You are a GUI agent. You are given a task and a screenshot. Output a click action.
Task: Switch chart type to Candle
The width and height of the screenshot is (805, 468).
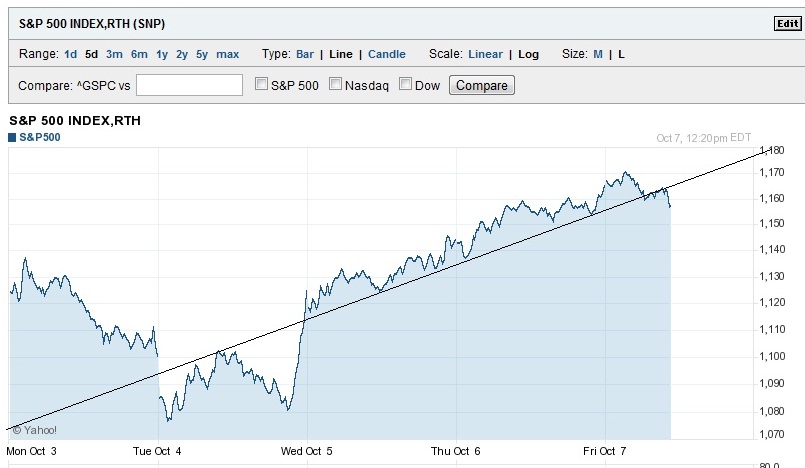pos(387,54)
